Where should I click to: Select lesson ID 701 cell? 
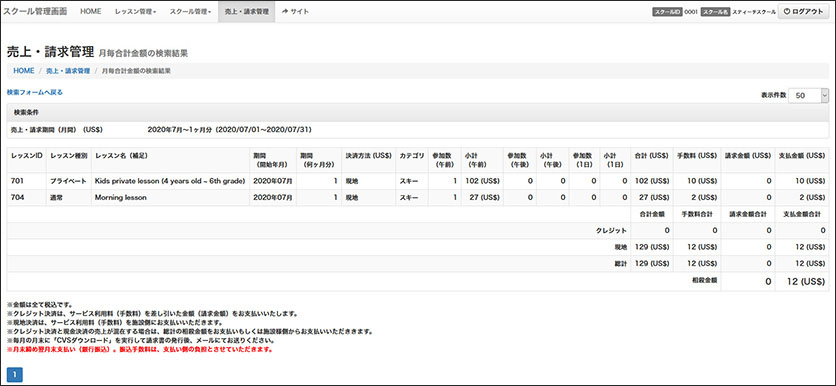27,181
